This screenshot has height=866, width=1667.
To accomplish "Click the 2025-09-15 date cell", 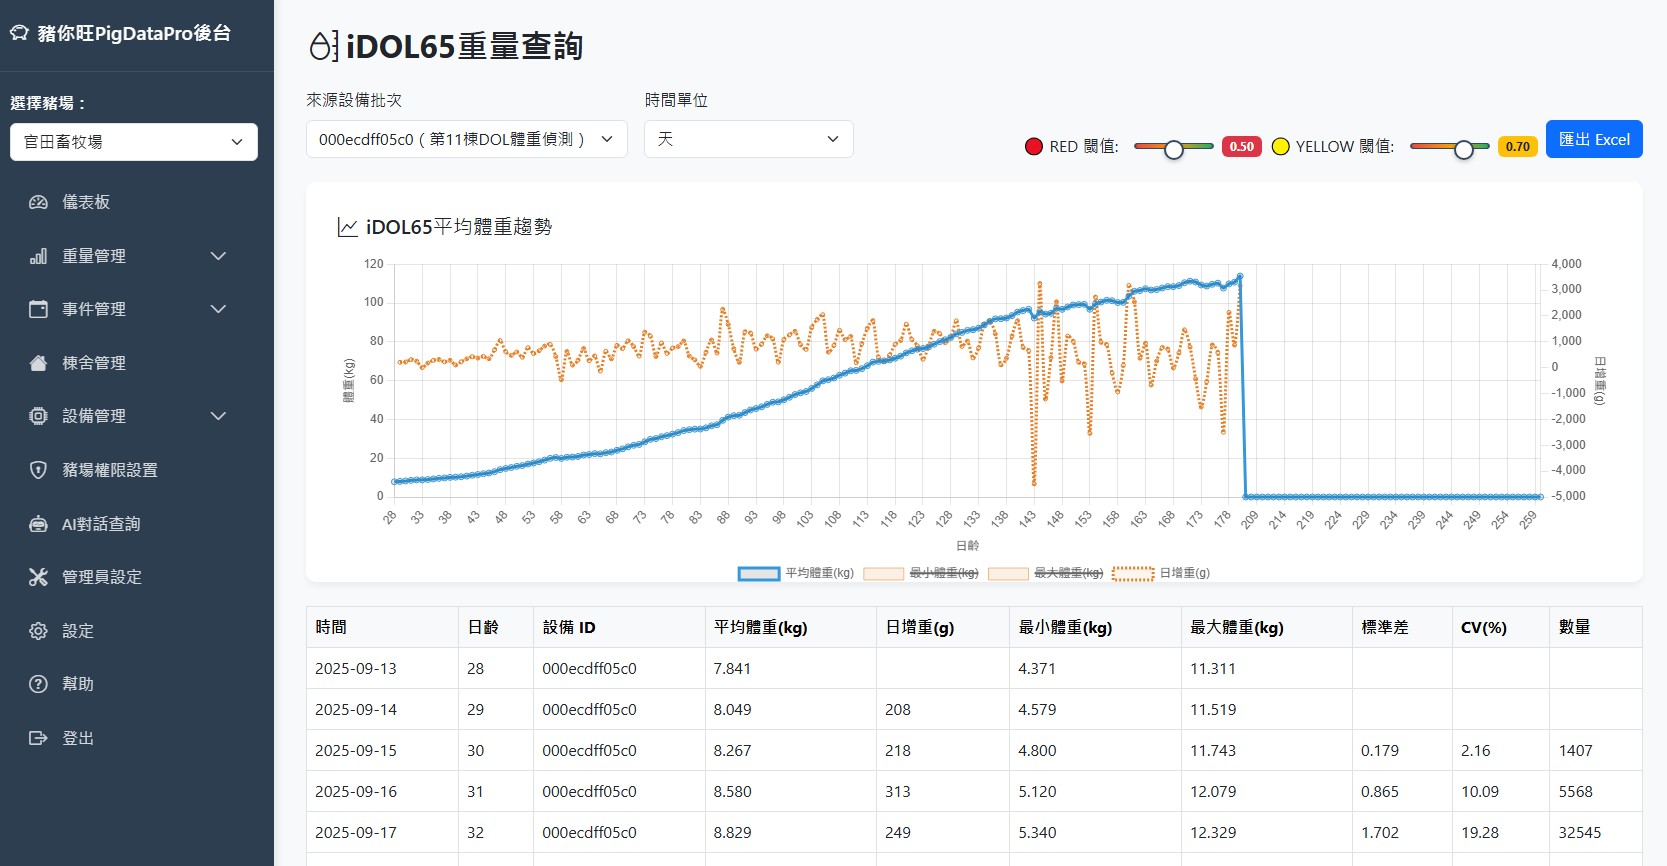I will click(382, 750).
